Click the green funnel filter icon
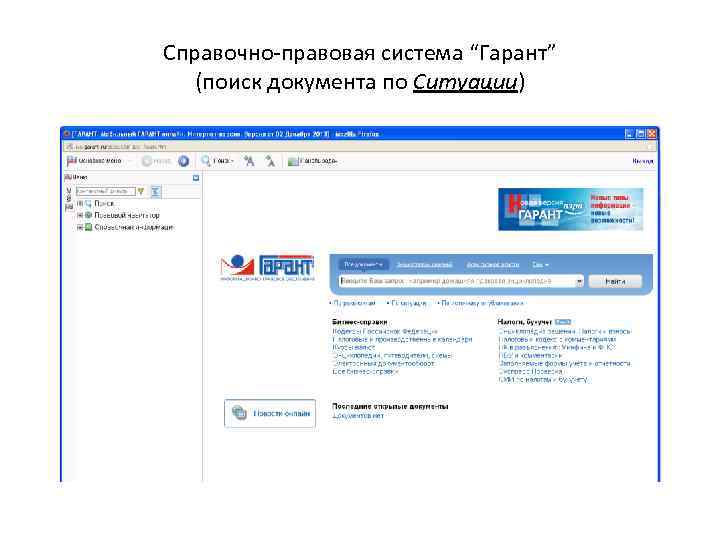The width and height of the screenshot is (720, 540). (141, 191)
